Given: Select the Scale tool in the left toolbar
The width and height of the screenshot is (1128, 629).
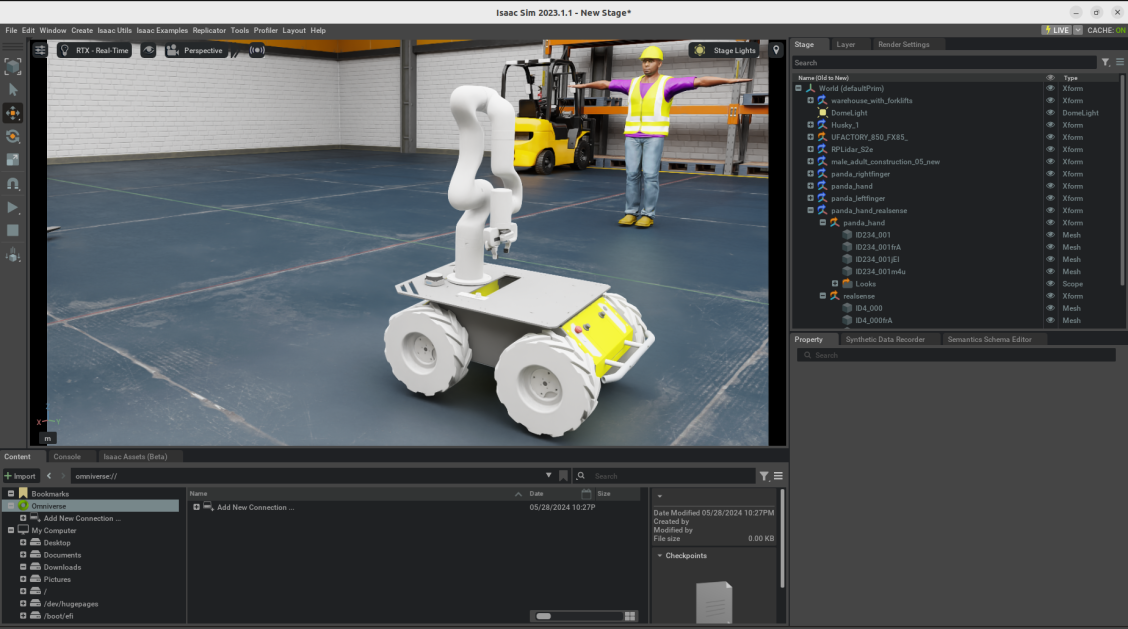Looking at the screenshot, I should [13, 160].
